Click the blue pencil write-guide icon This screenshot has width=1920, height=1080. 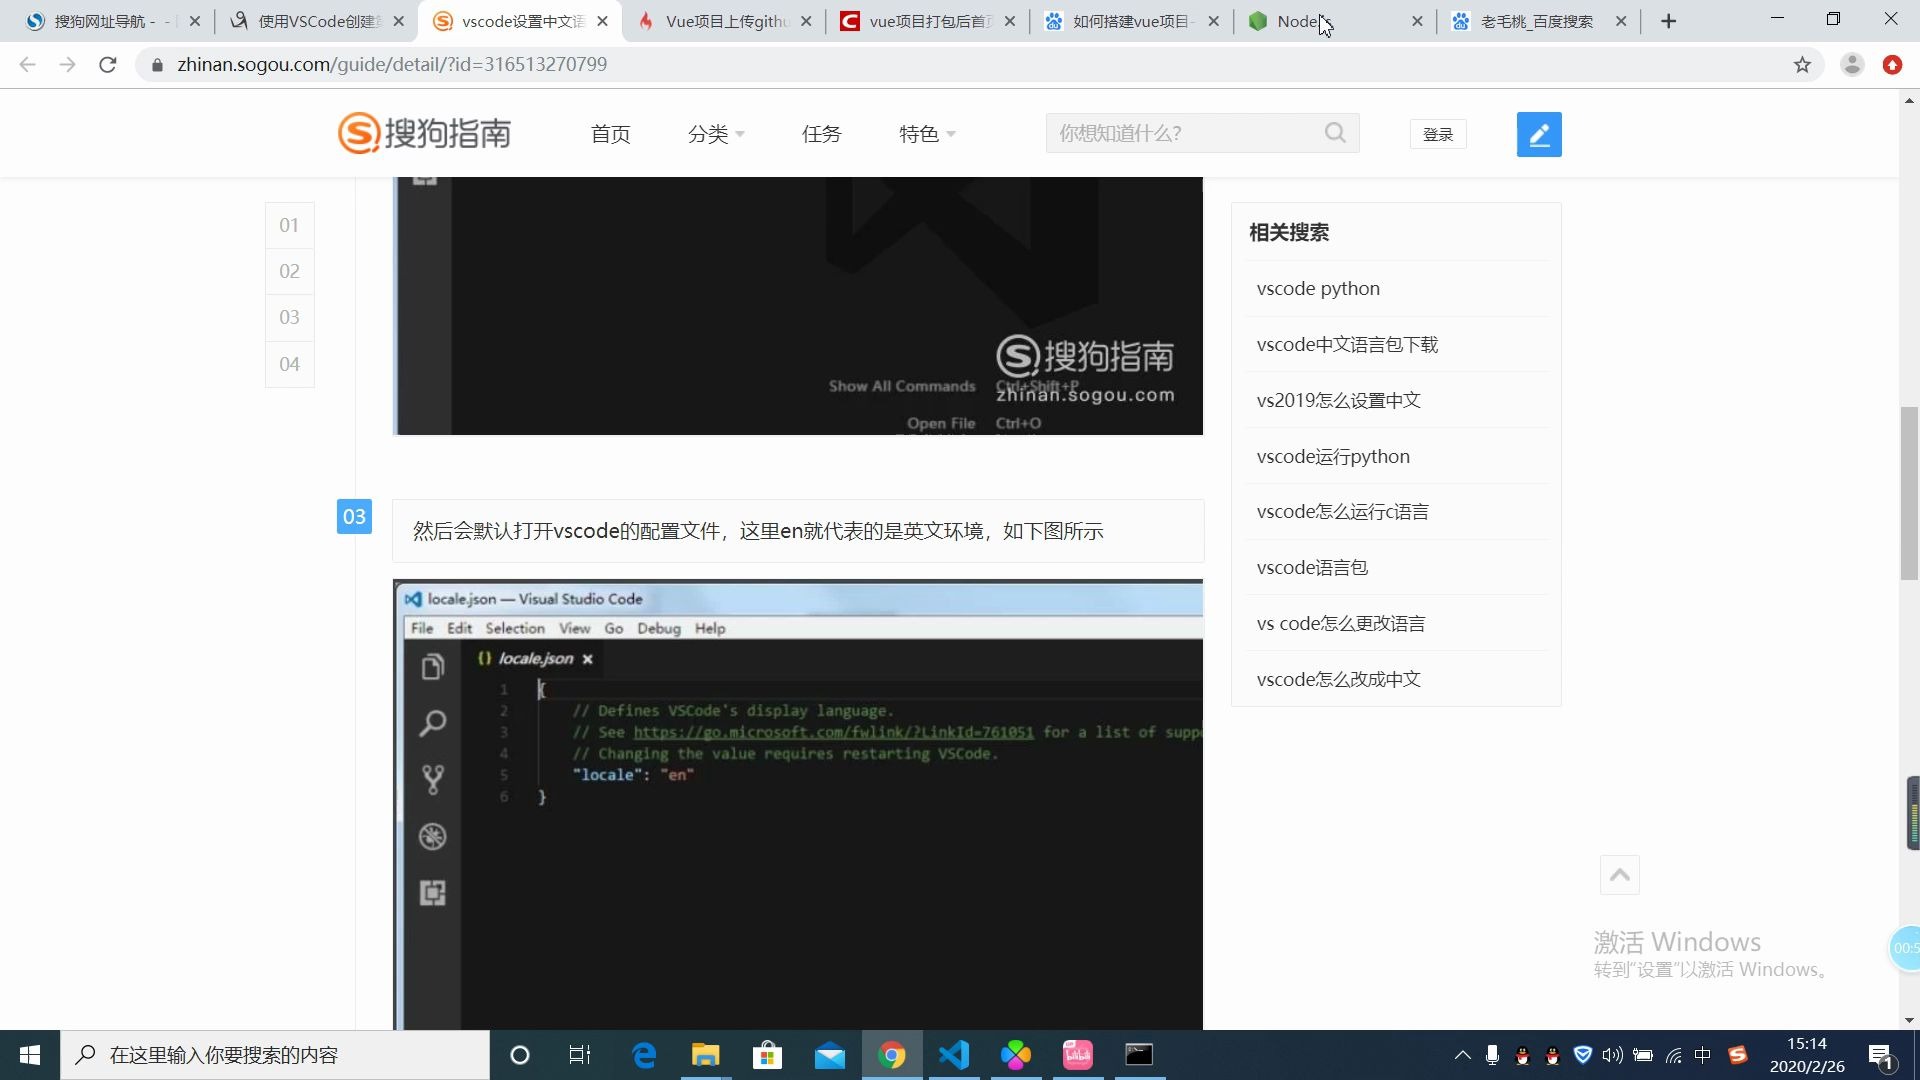1538,134
